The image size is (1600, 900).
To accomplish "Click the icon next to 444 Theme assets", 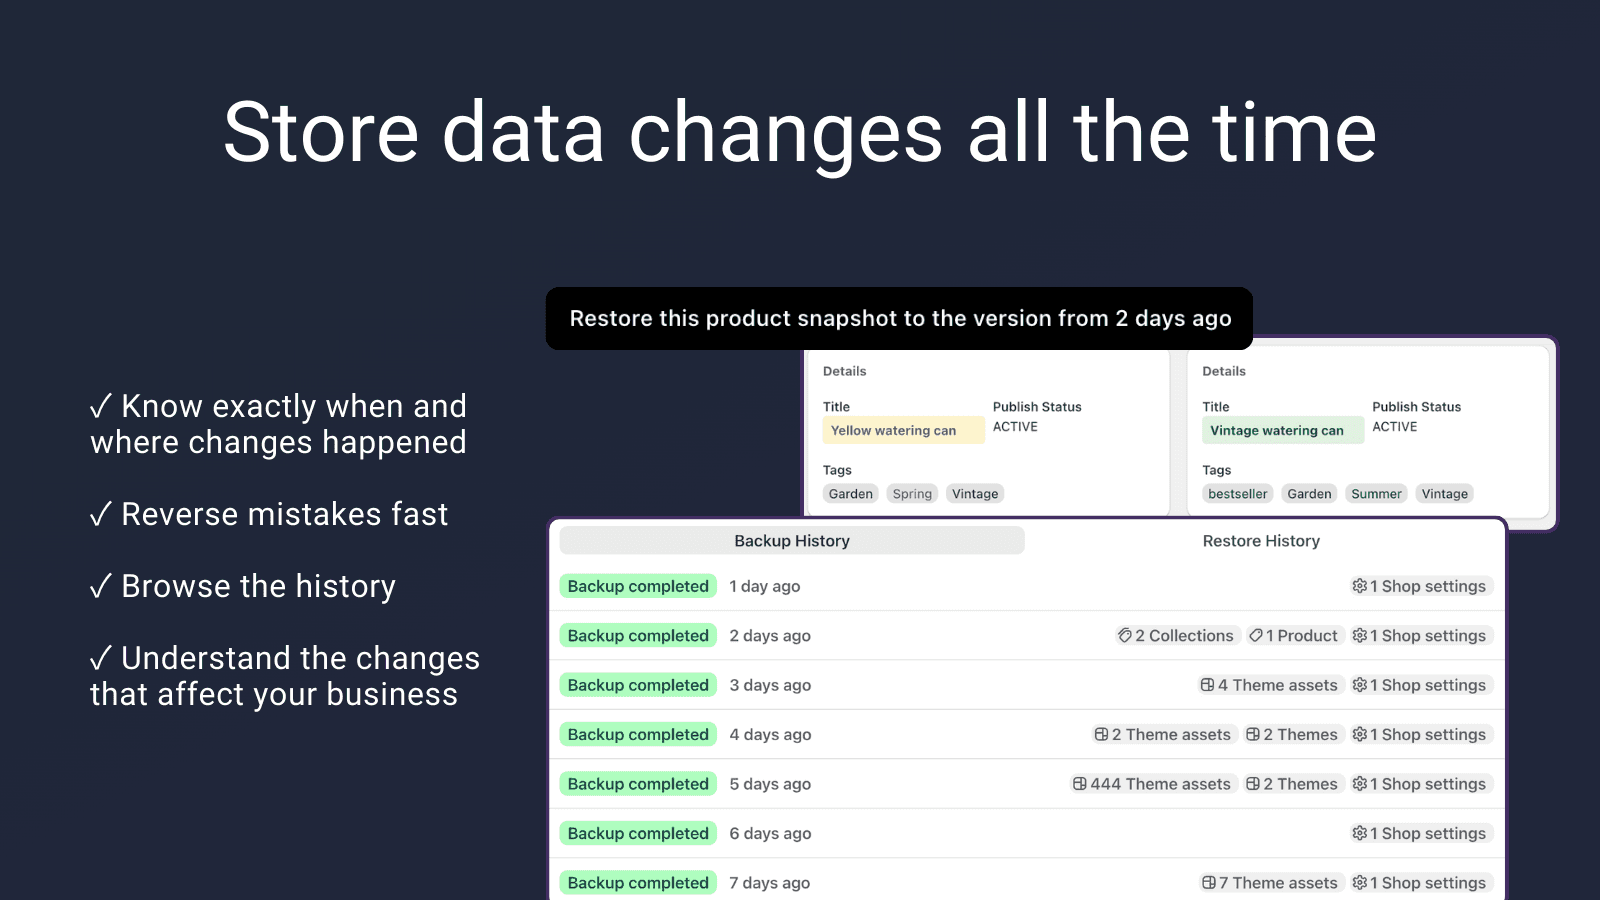I will coord(1080,783).
